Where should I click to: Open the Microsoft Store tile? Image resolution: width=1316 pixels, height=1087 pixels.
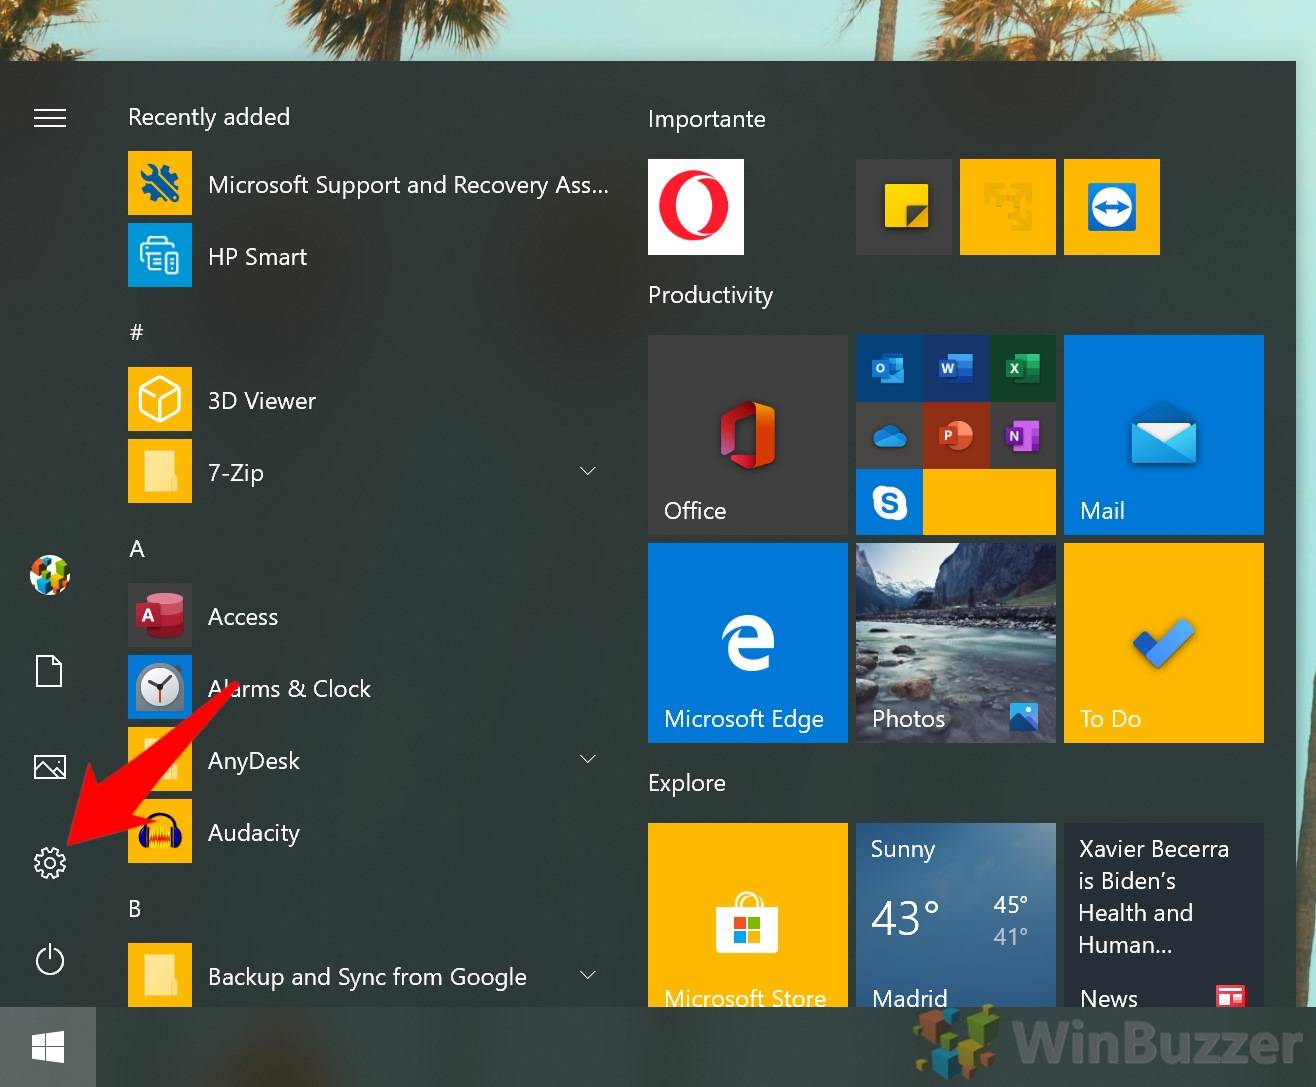[x=748, y=915]
